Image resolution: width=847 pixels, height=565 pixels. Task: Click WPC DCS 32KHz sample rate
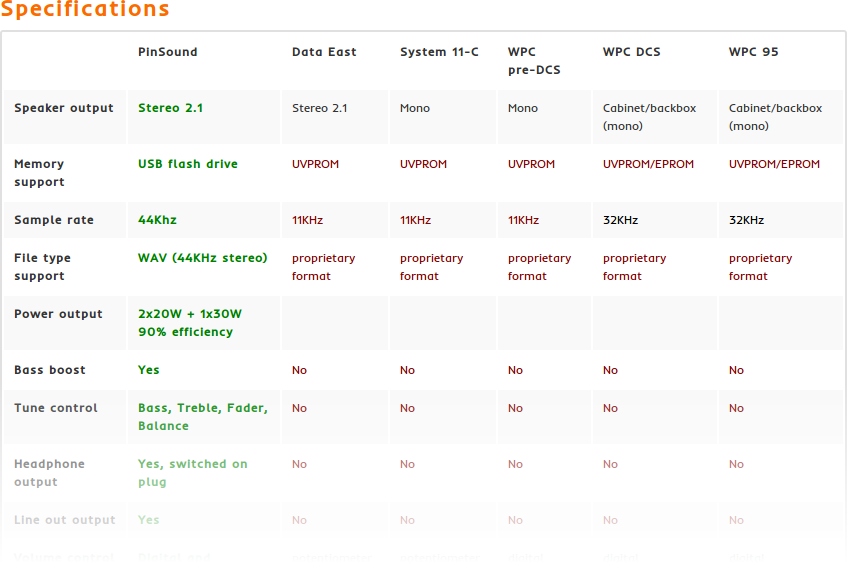[x=620, y=220]
